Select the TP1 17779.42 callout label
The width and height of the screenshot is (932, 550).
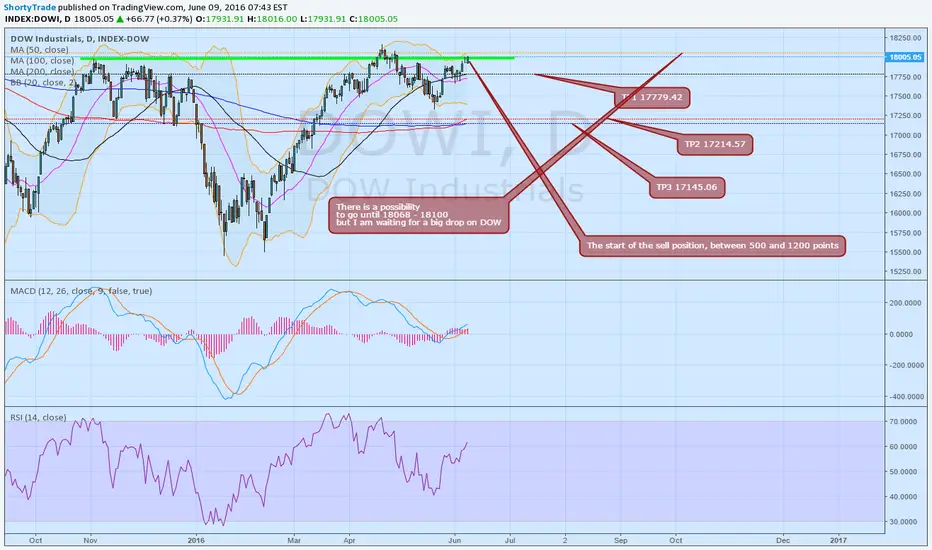(652, 97)
